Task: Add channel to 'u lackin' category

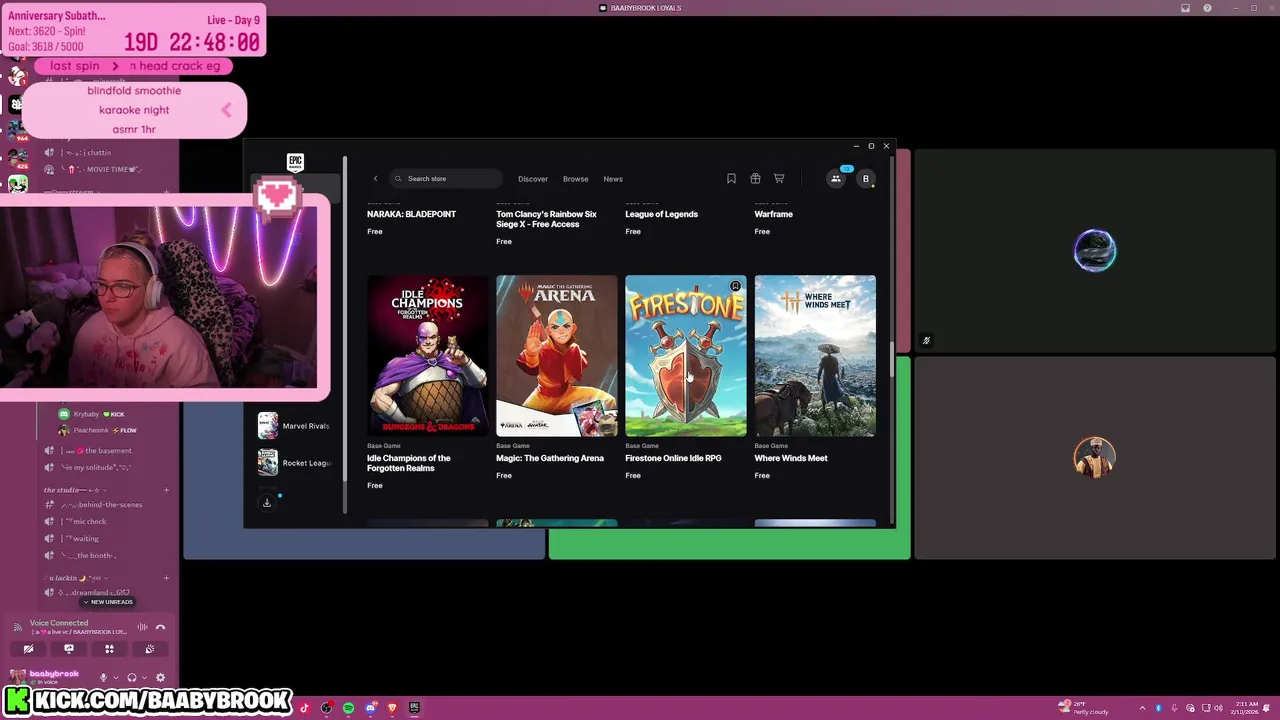Action: pyautogui.click(x=166, y=578)
